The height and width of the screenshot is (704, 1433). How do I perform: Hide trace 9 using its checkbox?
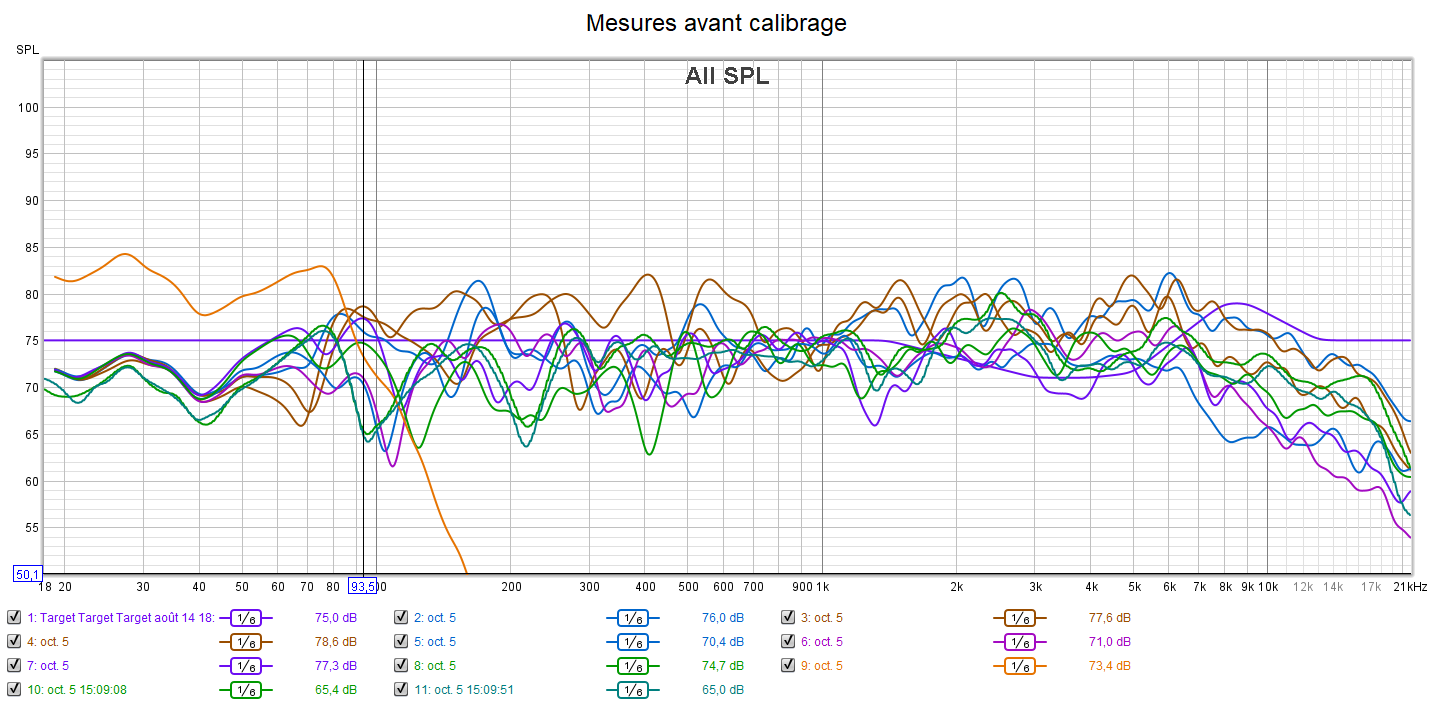click(788, 665)
